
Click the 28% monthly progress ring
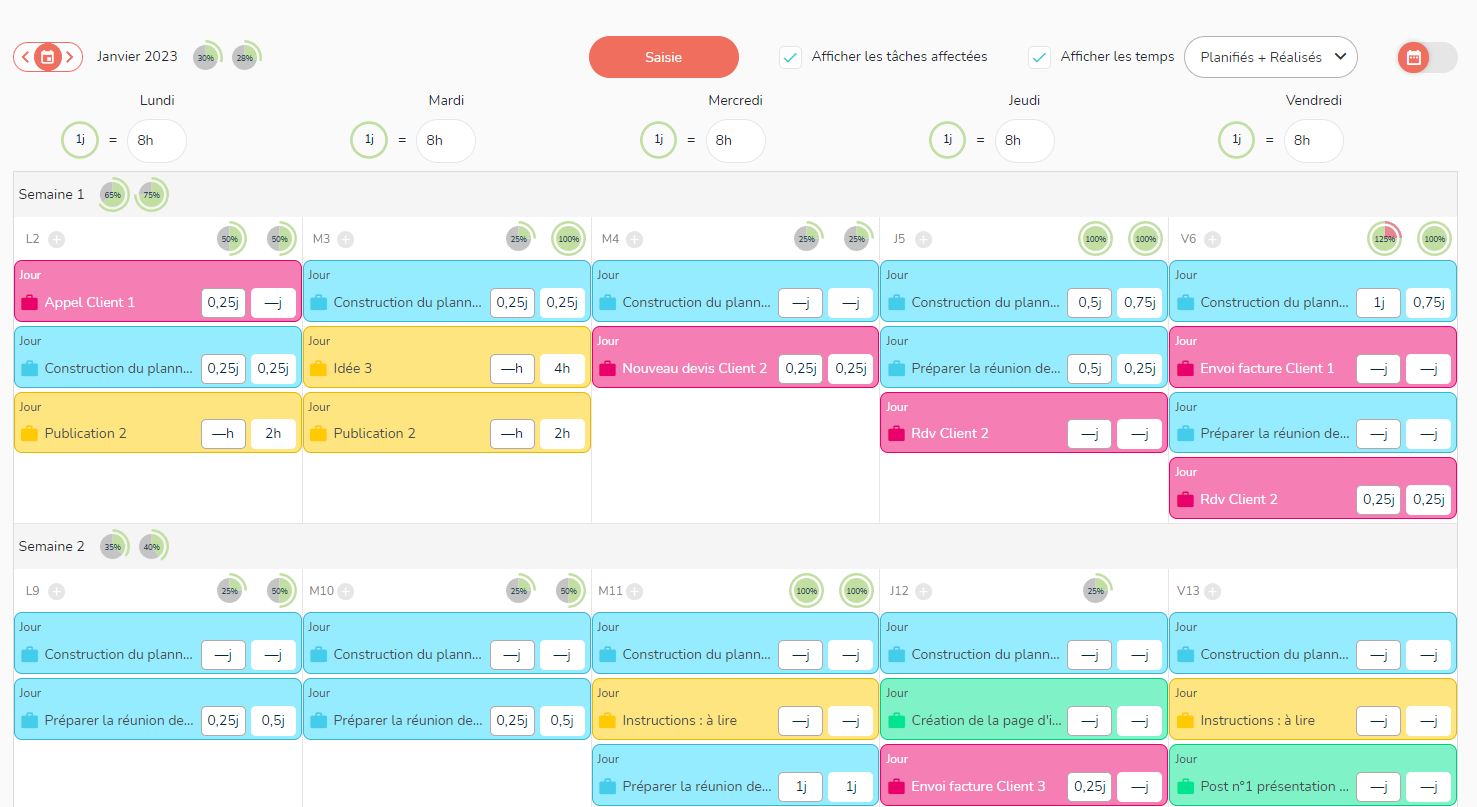pyautogui.click(x=245, y=58)
